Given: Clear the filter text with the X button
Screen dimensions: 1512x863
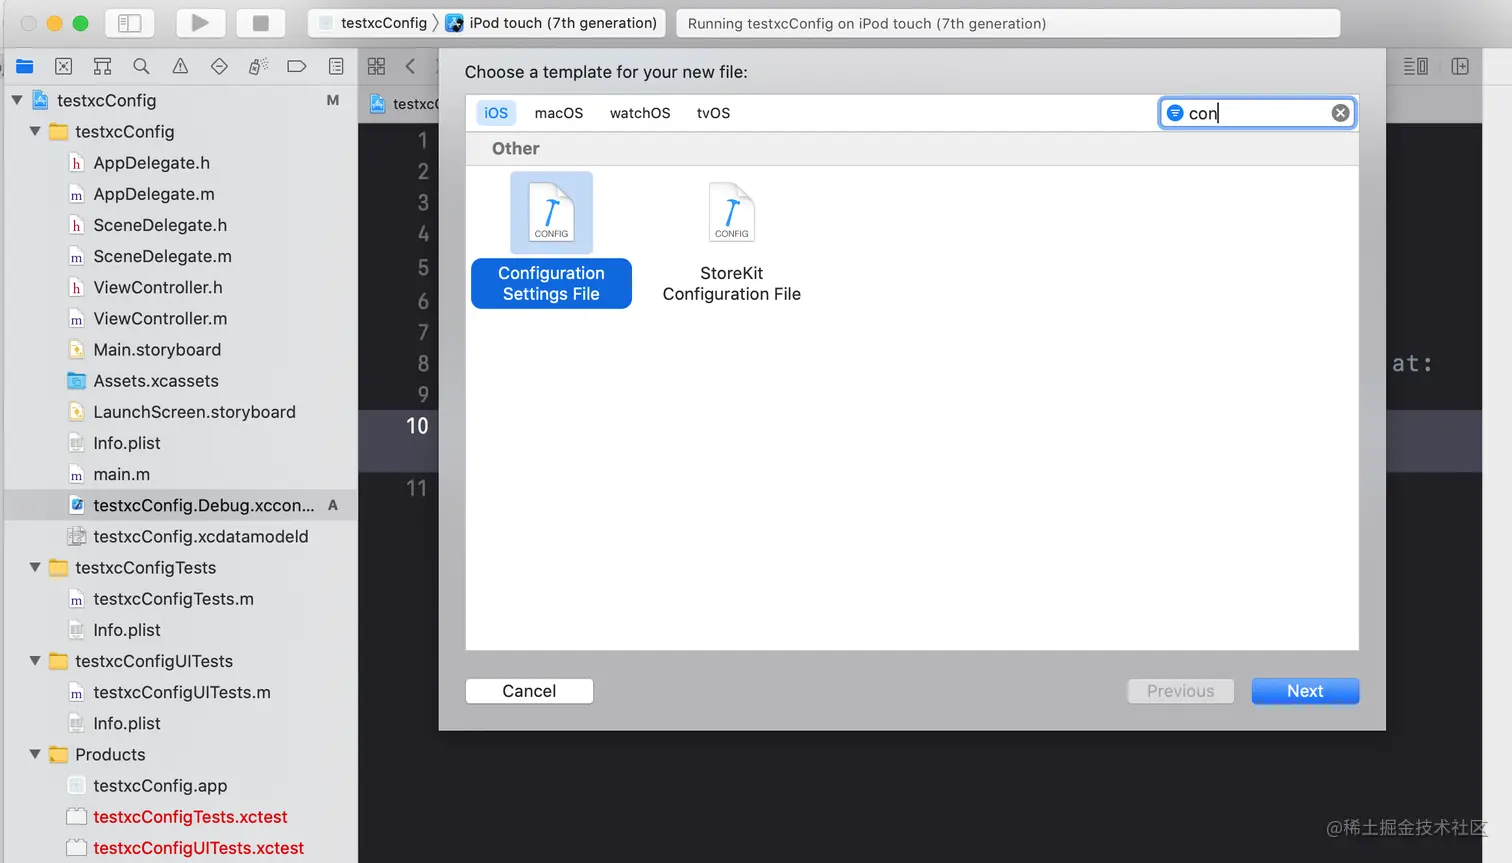Looking at the screenshot, I should 1340,113.
